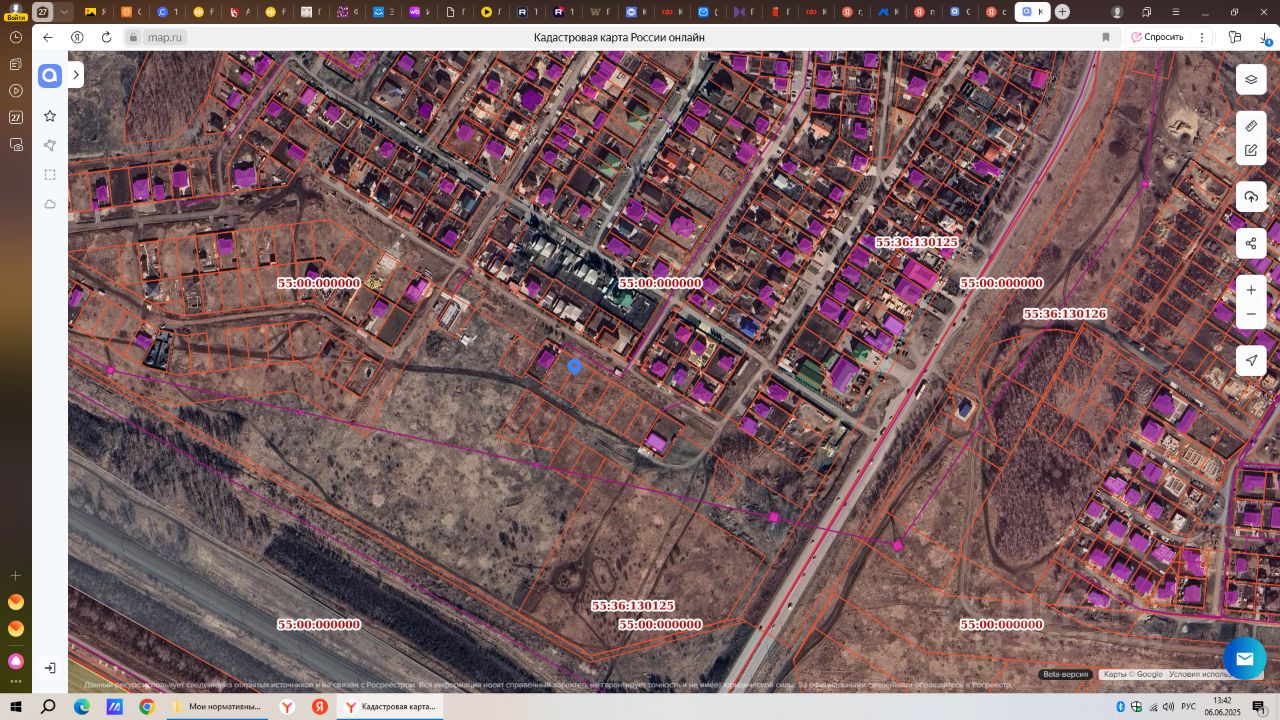Screen dimensions: 1280x720
Task: Click the Yandex home Я button in toolbar
Action: tap(77, 37)
